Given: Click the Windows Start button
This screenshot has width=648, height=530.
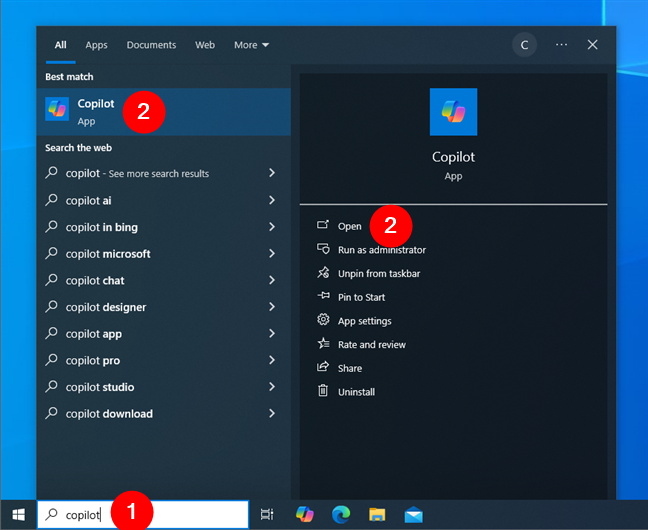Looking at the screenshot, I should (18, 514).
